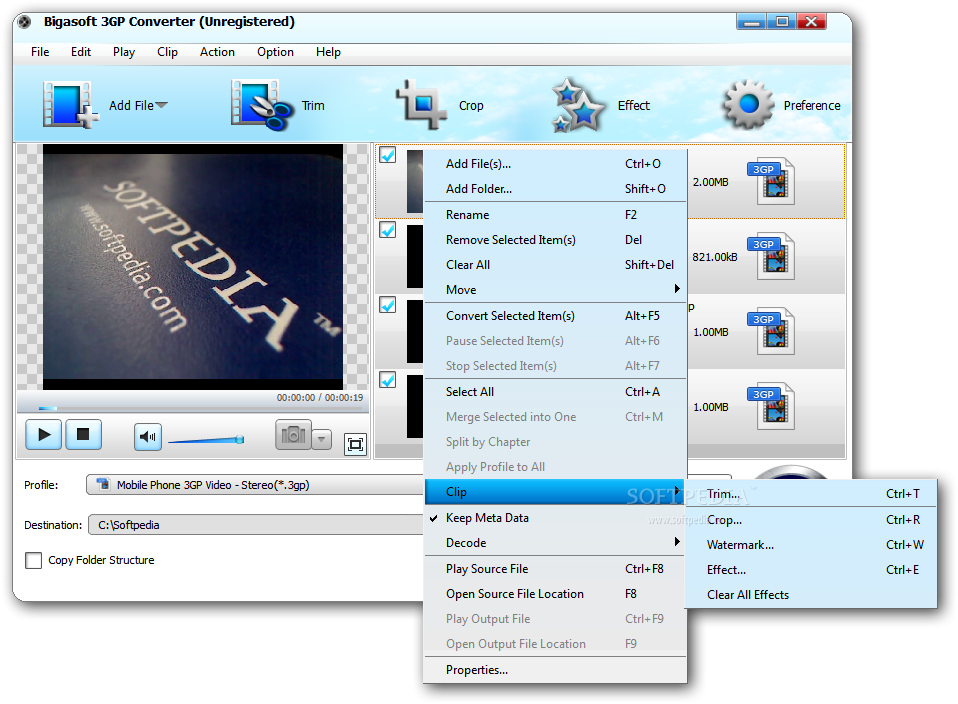Expand the Add File dropdown arrow
This screenshot has height=704, width=958.
coord(161,105)
